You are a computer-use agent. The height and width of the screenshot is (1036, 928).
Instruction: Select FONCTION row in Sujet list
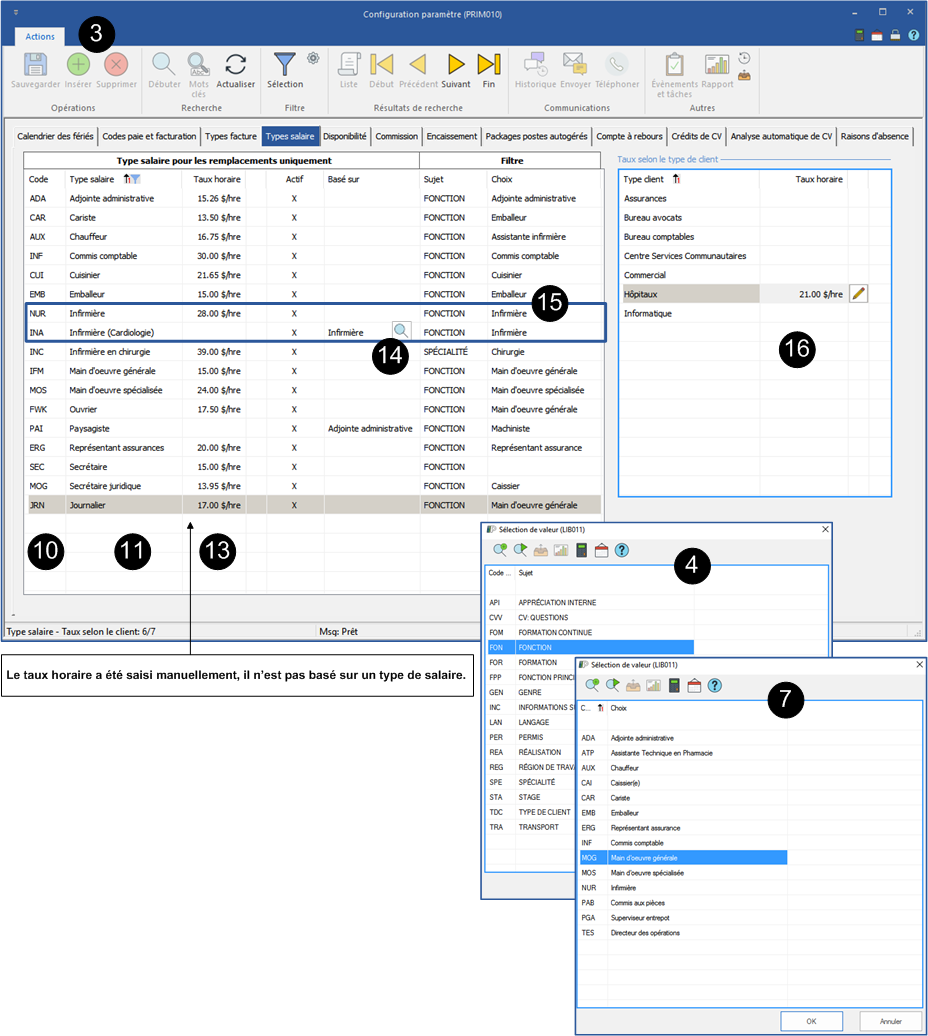tap(590, 648)
